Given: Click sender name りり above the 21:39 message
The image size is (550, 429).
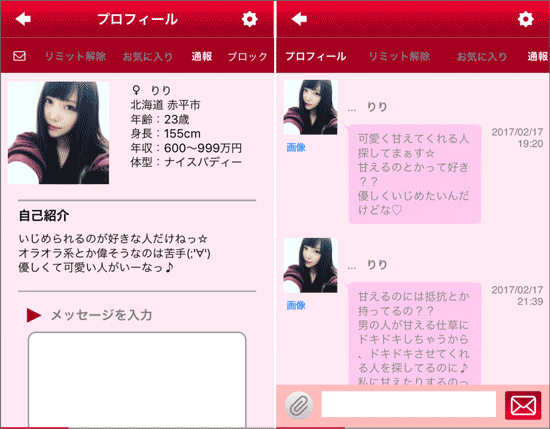Looking at the screenshot, I should (x=377, y=264).
